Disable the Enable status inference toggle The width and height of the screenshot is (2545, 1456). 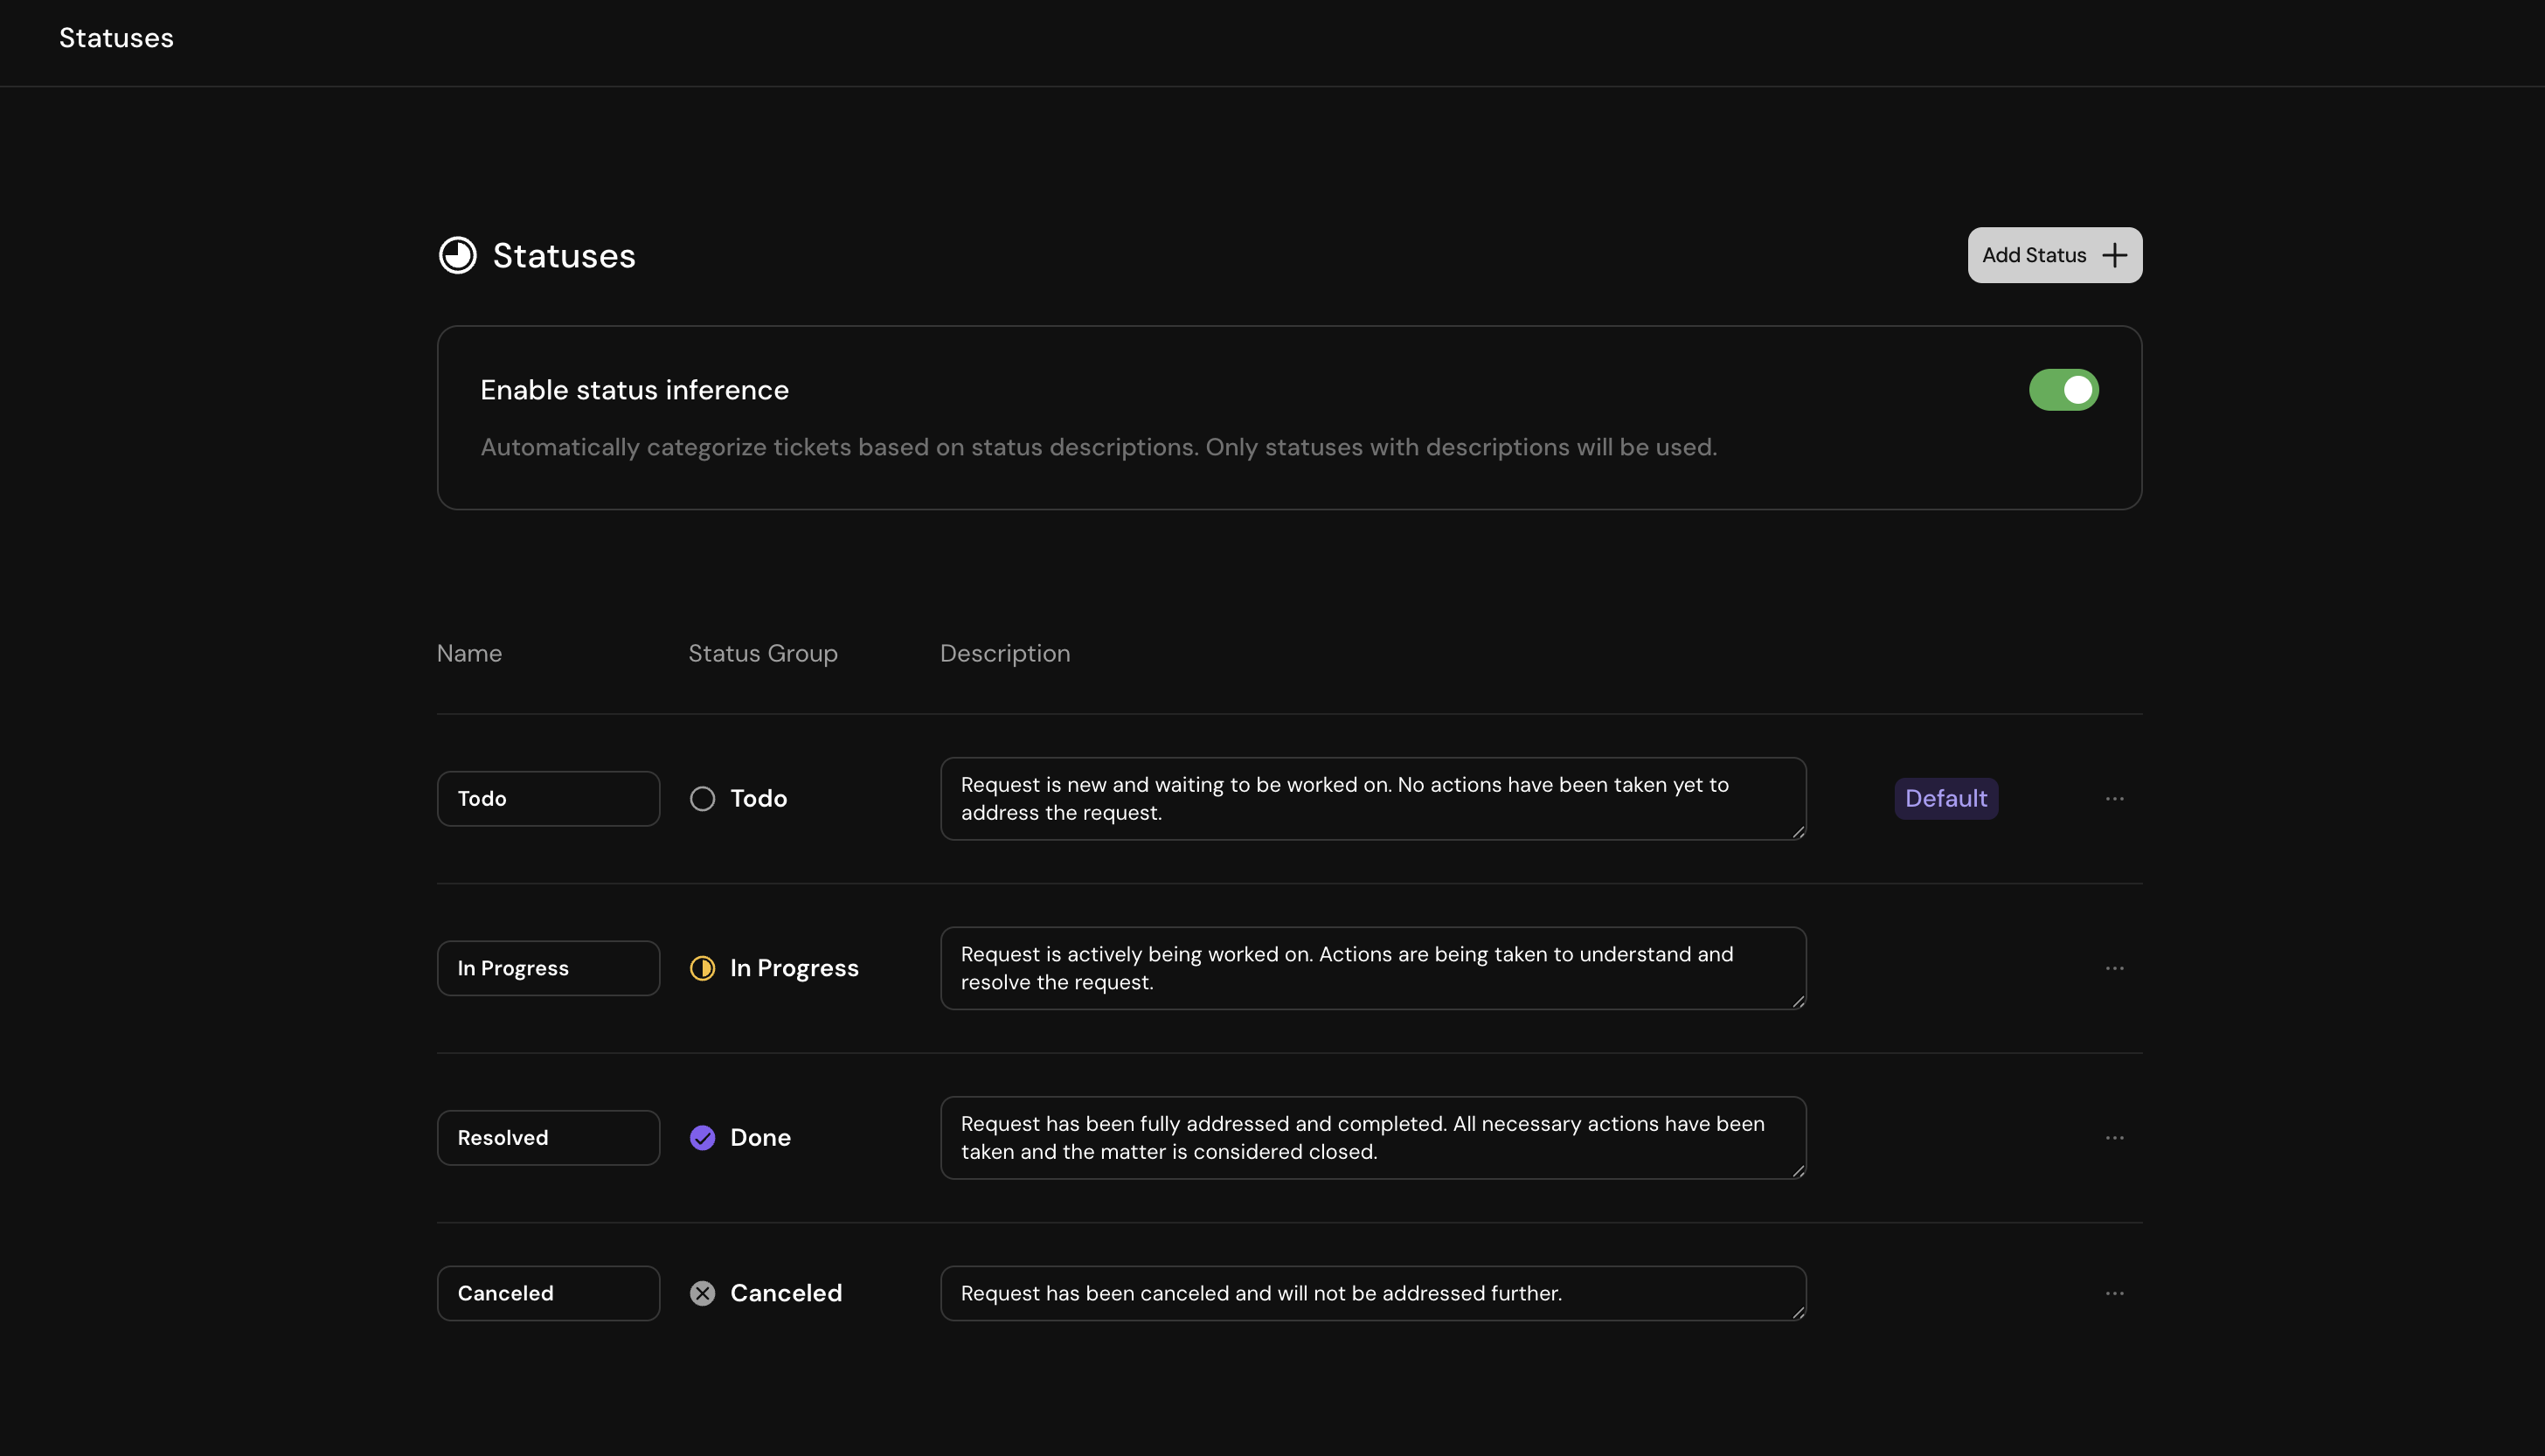tap(2063, 390)
